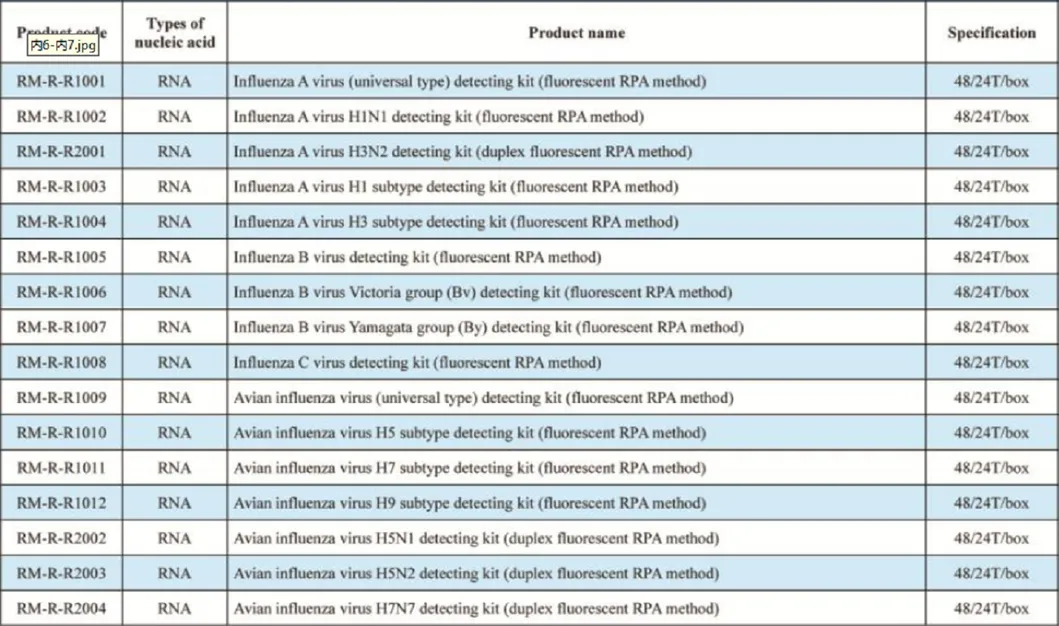Image resolution: width=1059 pixels, height=626 pixels.
Task: Click the "内6-内7.jpg" filename tooltip
Action: click(x=62, y=45)
